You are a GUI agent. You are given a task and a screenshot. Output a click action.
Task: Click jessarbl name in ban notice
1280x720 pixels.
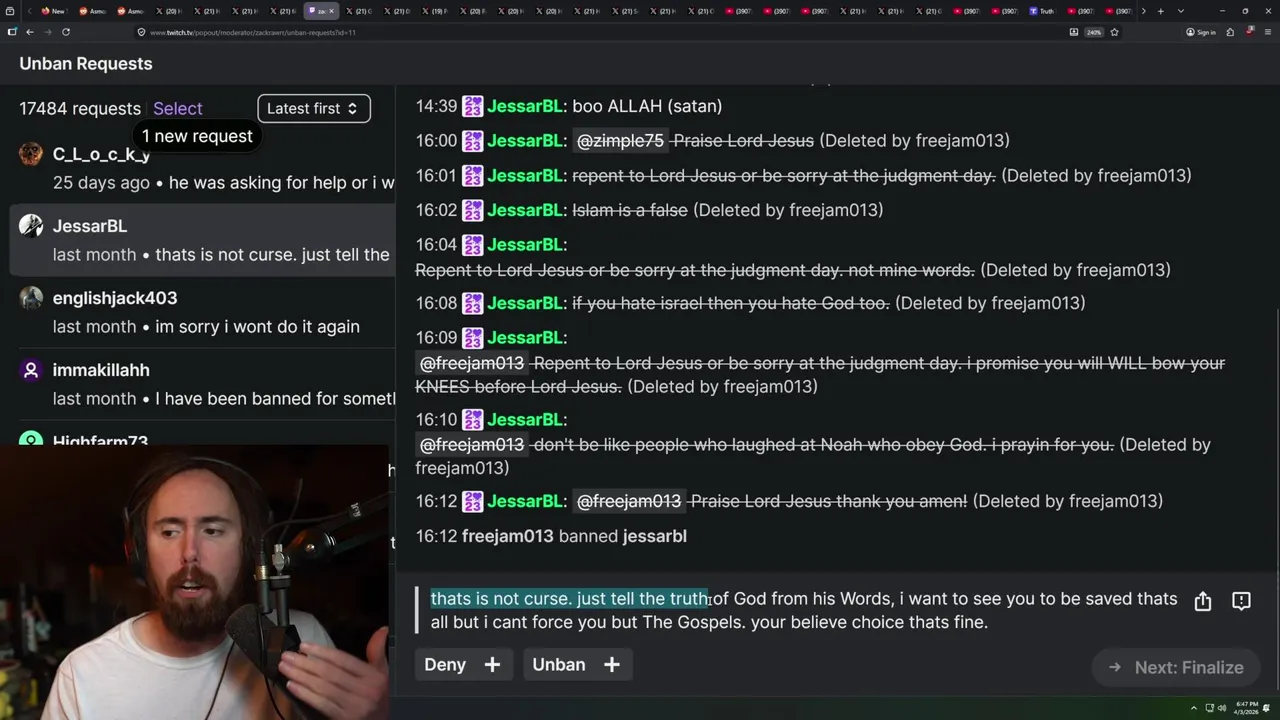655,536
